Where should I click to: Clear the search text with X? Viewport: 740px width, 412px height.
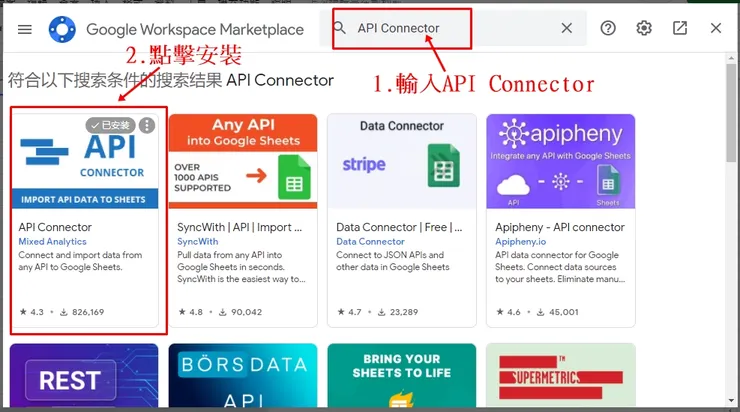[567, 28]
